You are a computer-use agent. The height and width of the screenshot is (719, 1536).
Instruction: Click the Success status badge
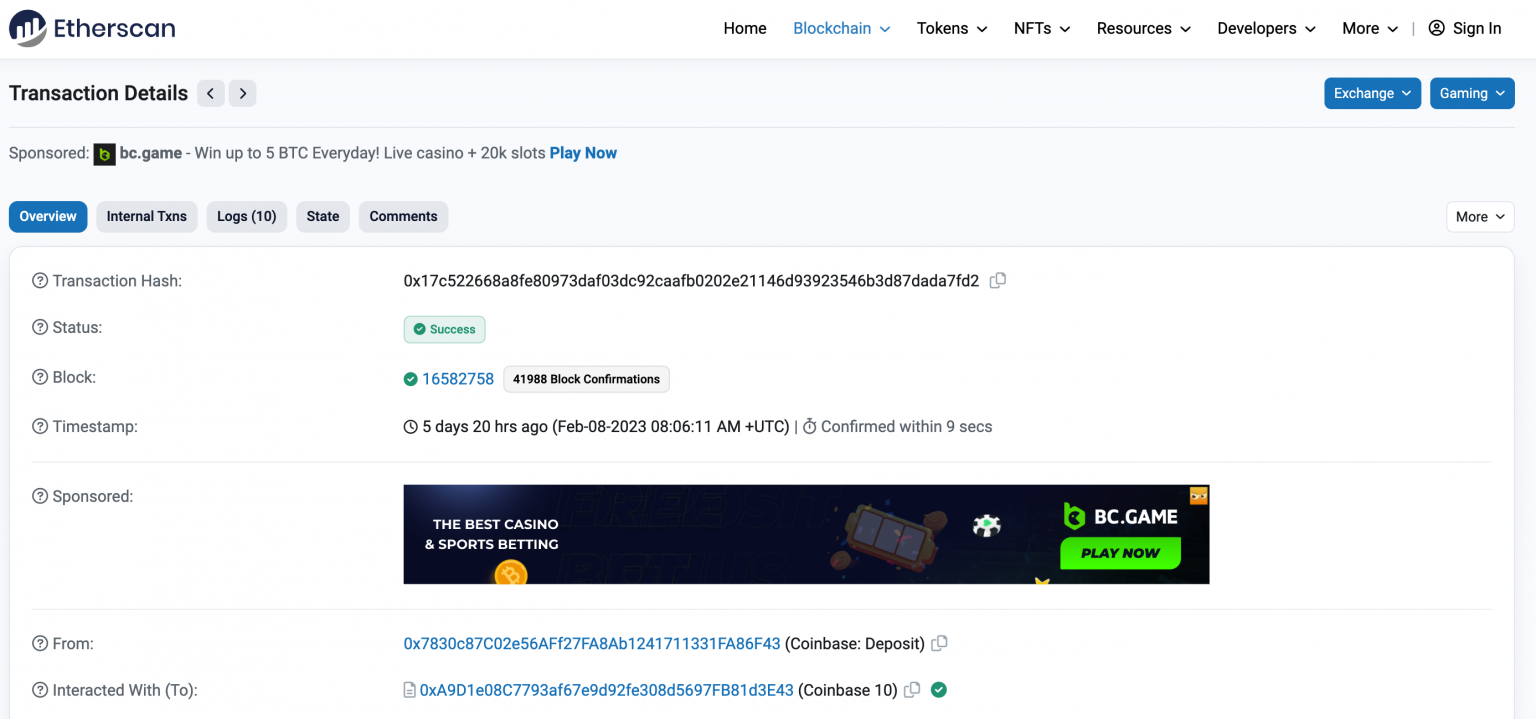tap(445, 329)
